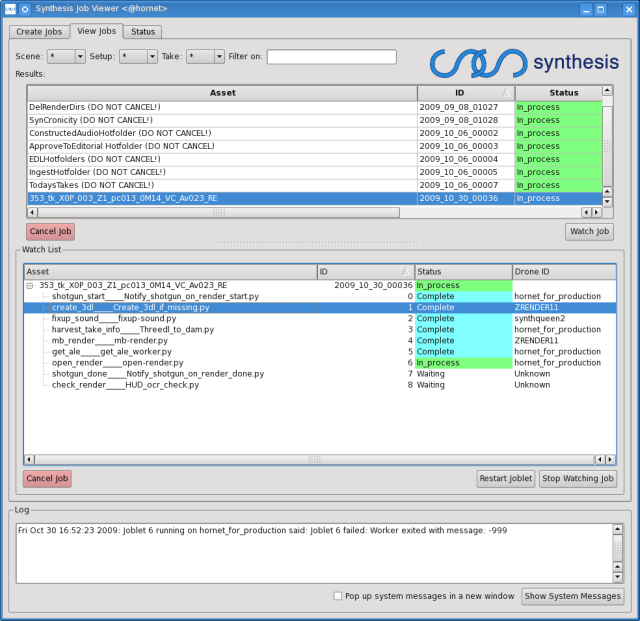
Task: Click the Show System Messages button
Action: (x=573, y=596)
